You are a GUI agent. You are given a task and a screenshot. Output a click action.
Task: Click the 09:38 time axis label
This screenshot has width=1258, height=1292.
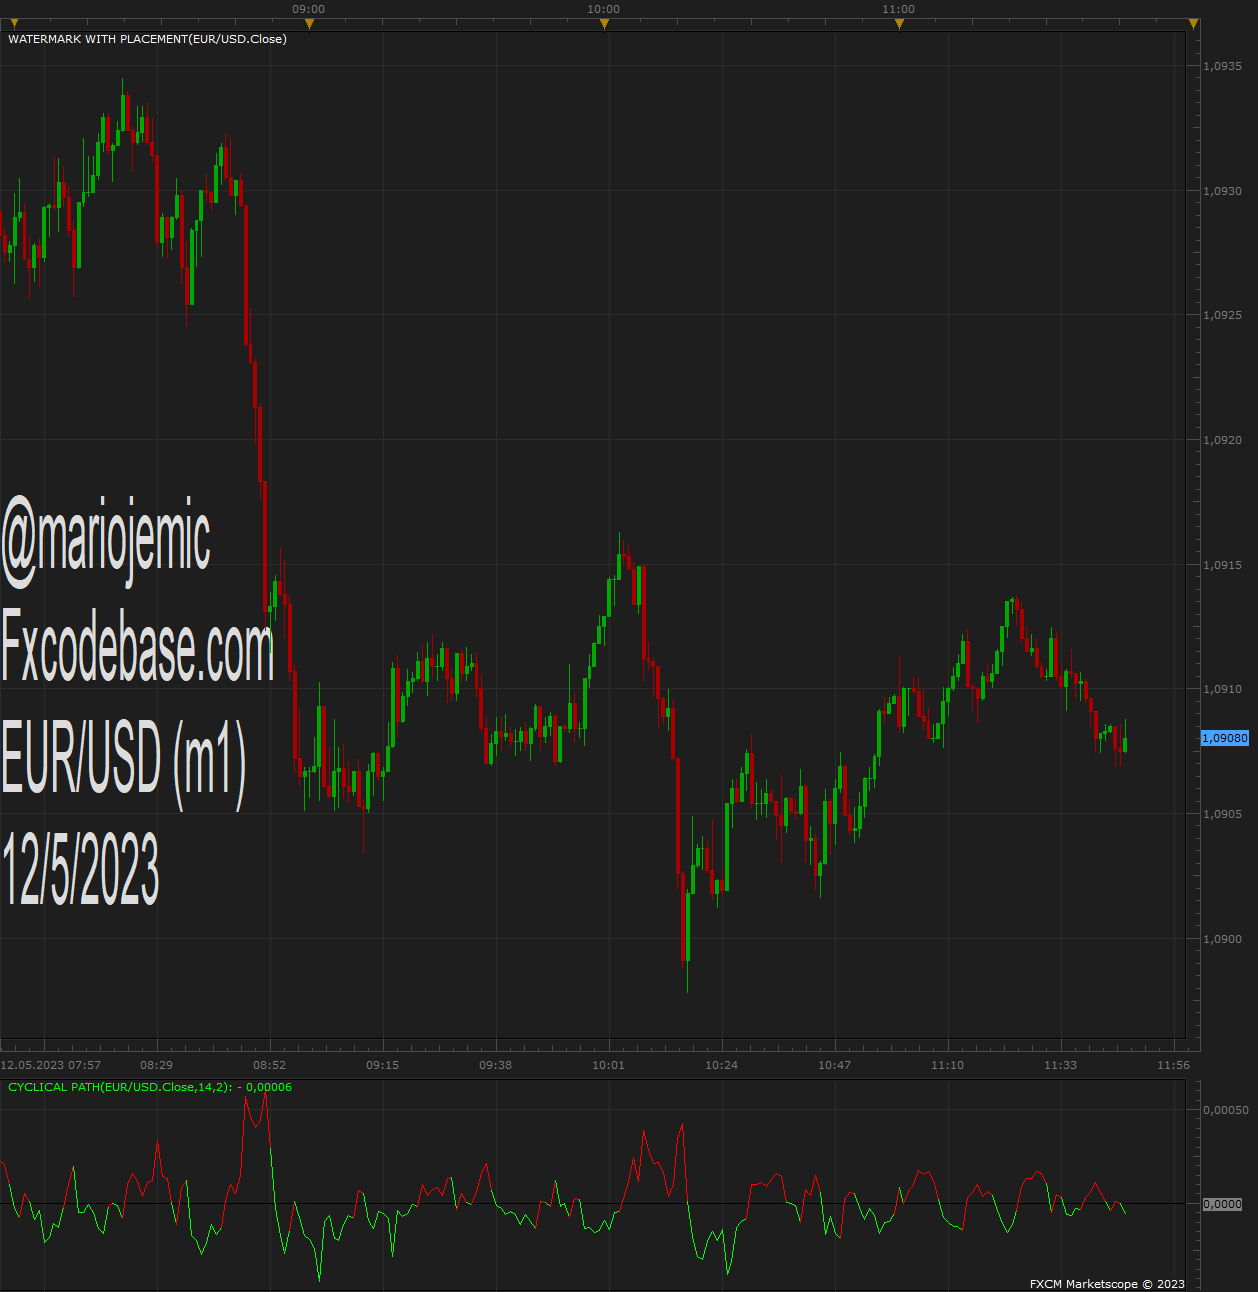click(495, 1065)
